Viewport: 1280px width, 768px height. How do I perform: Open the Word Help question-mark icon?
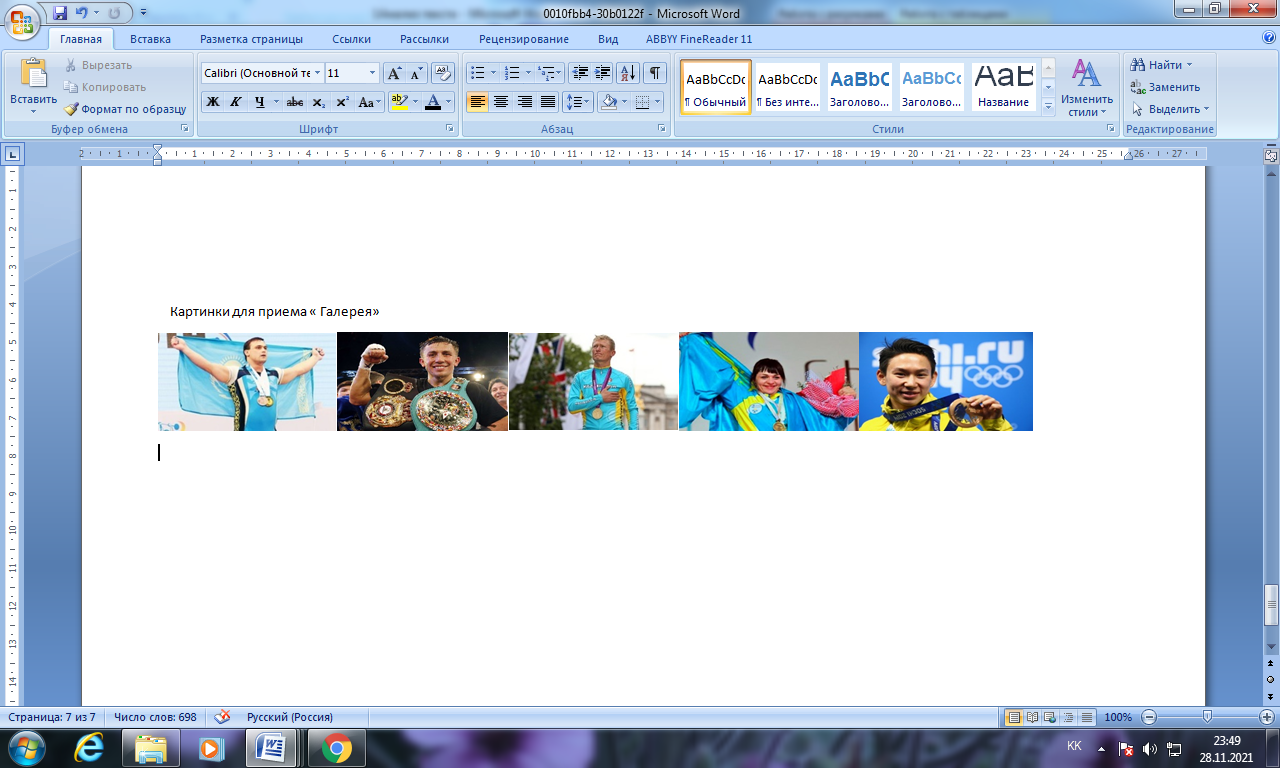click(x=1269, y=38)
